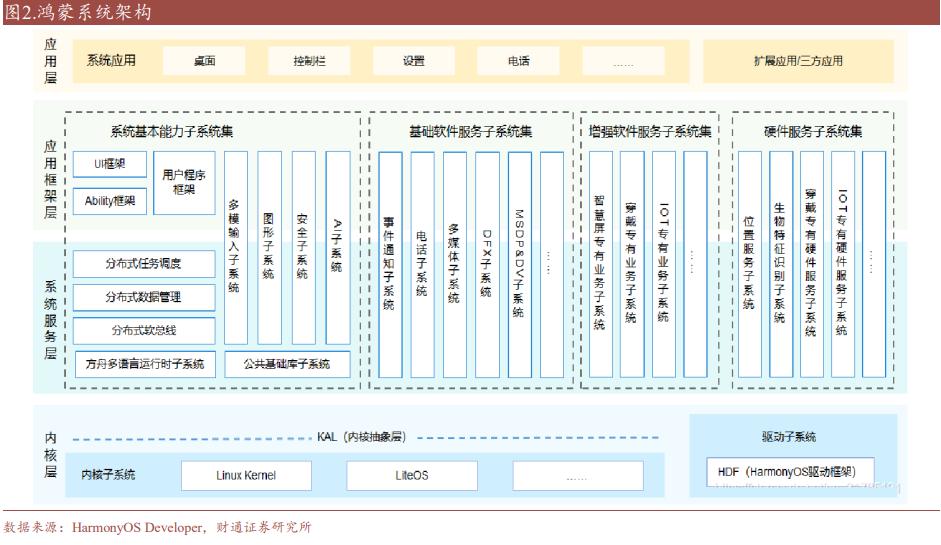
Task: Select the 分布式数据管理 box
Action: tap(144, 297)
